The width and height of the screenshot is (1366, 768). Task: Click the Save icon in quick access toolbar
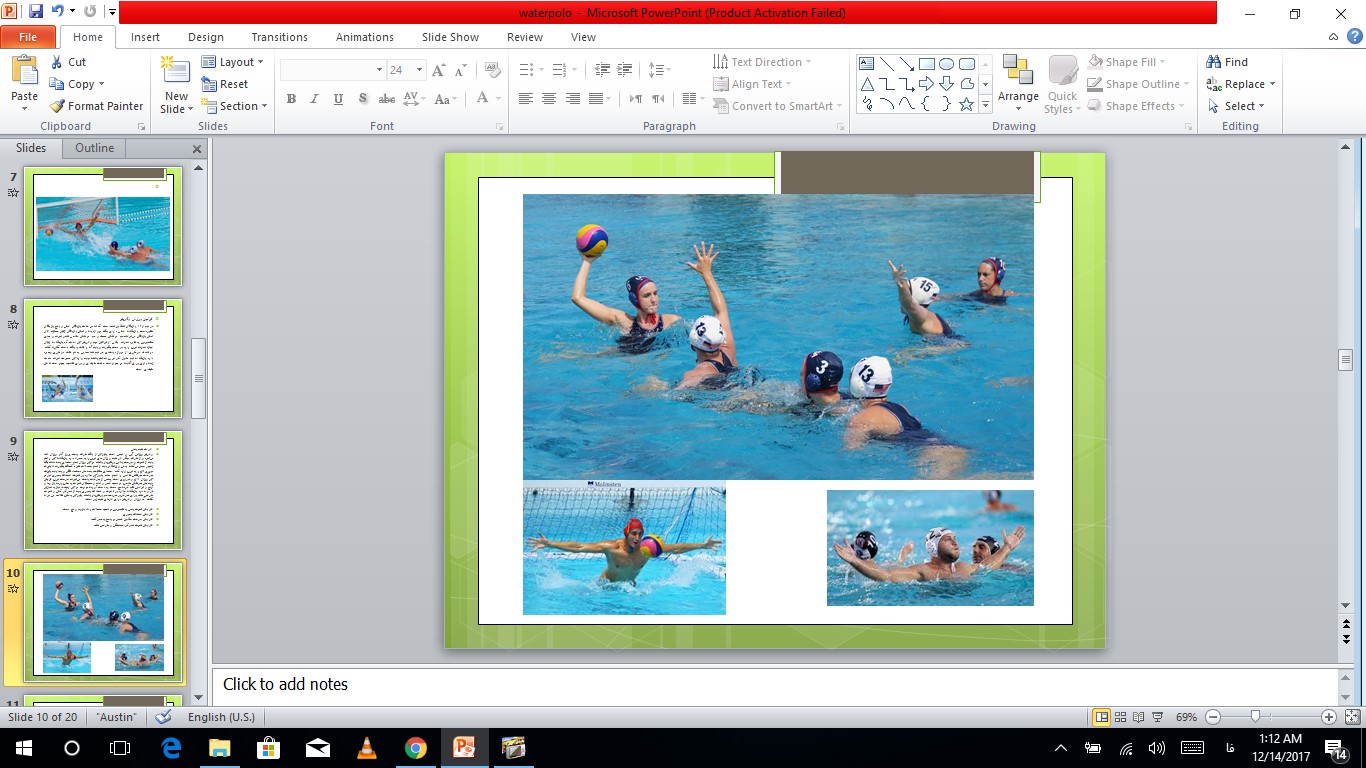click(36, 12)
